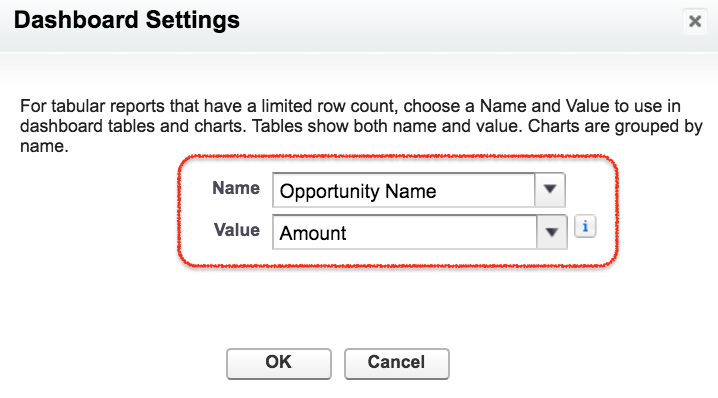Select the 'Opportunity Name' text in the Name box

coord(358,191)
